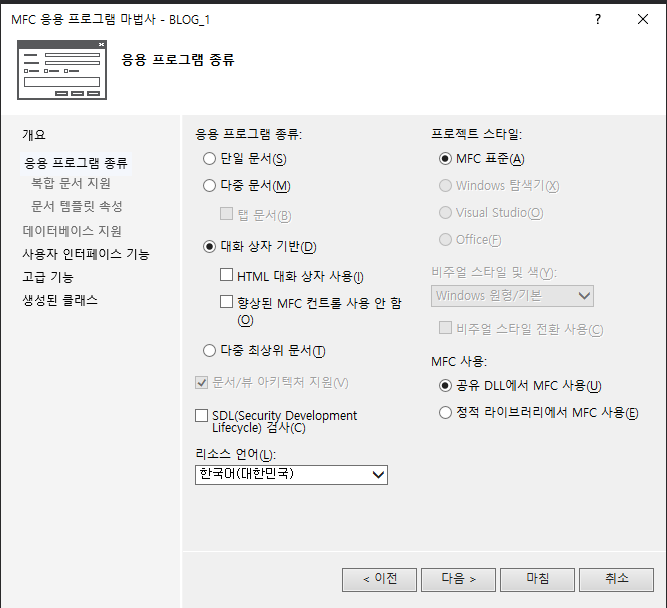667x608 pixels.
Task: Select Office(F) project style
Action: point(445,240)
